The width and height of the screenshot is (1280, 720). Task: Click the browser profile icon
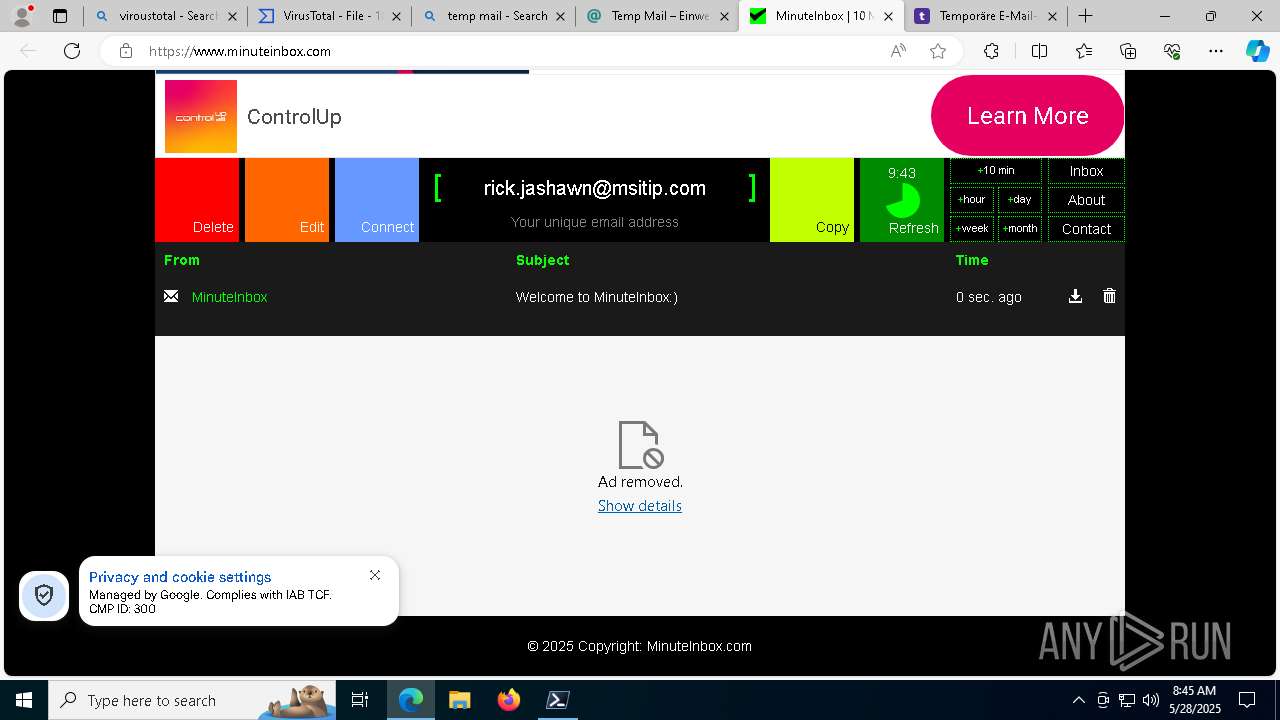click(x=22, y=16)
